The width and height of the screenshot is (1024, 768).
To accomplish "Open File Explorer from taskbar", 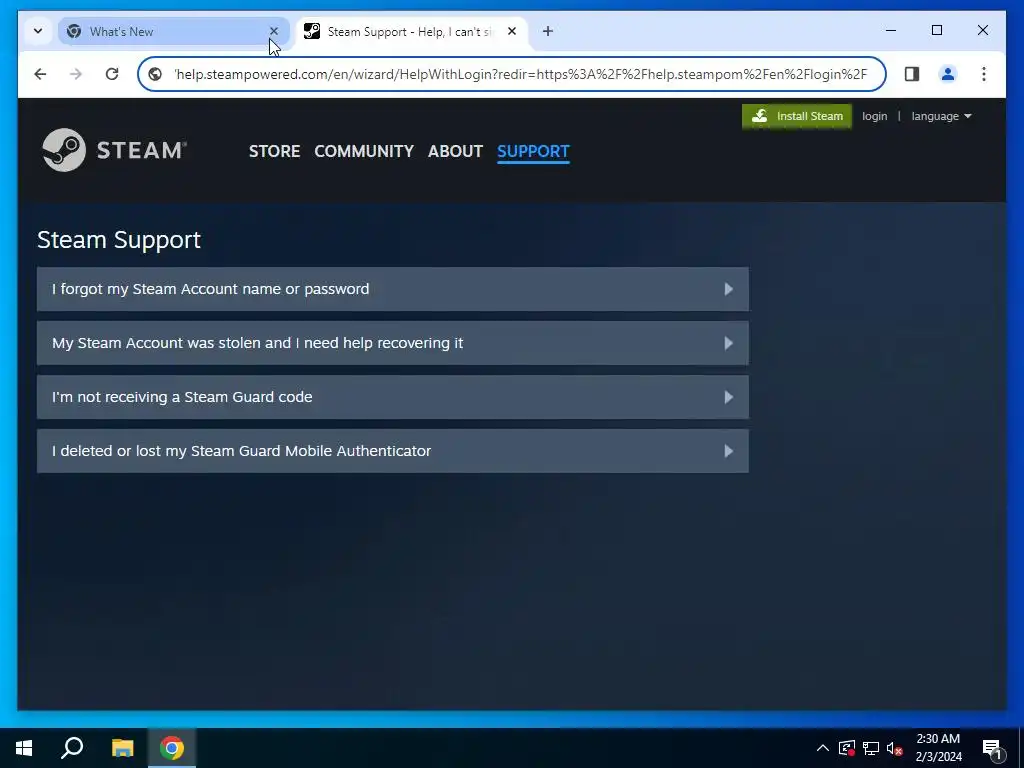I will pos(122,748).
